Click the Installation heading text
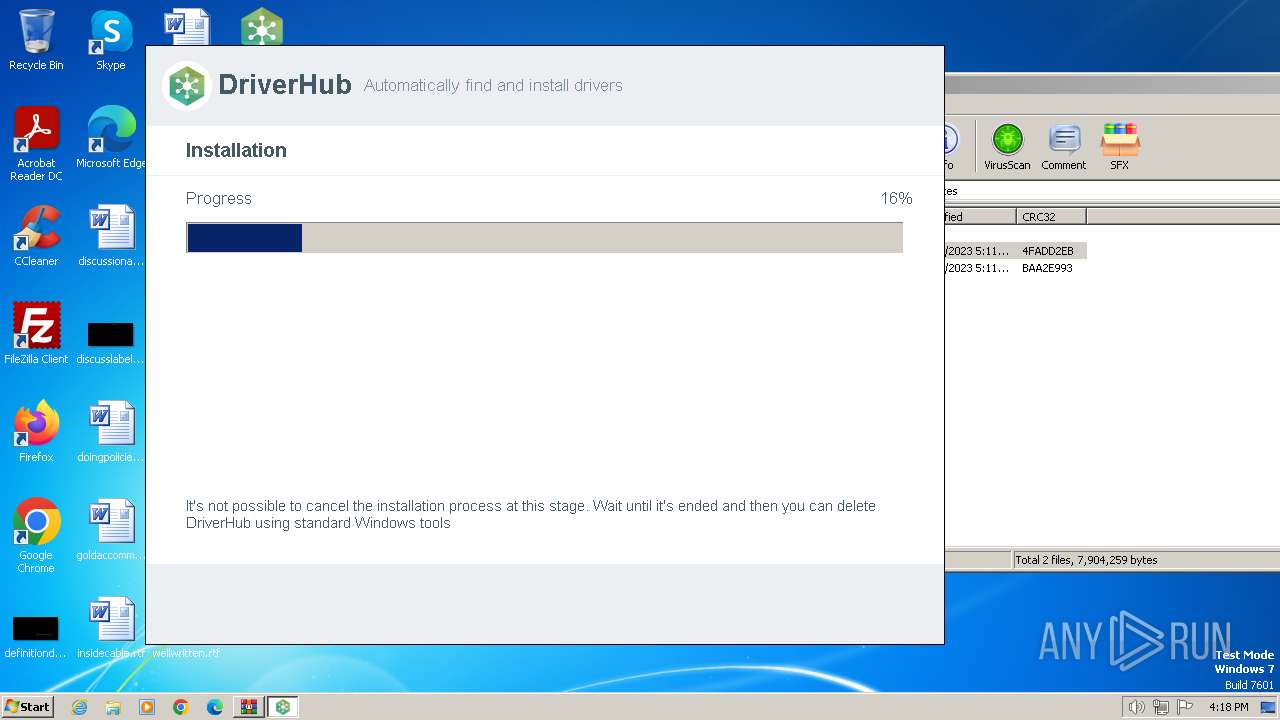 tap(236, 150)
